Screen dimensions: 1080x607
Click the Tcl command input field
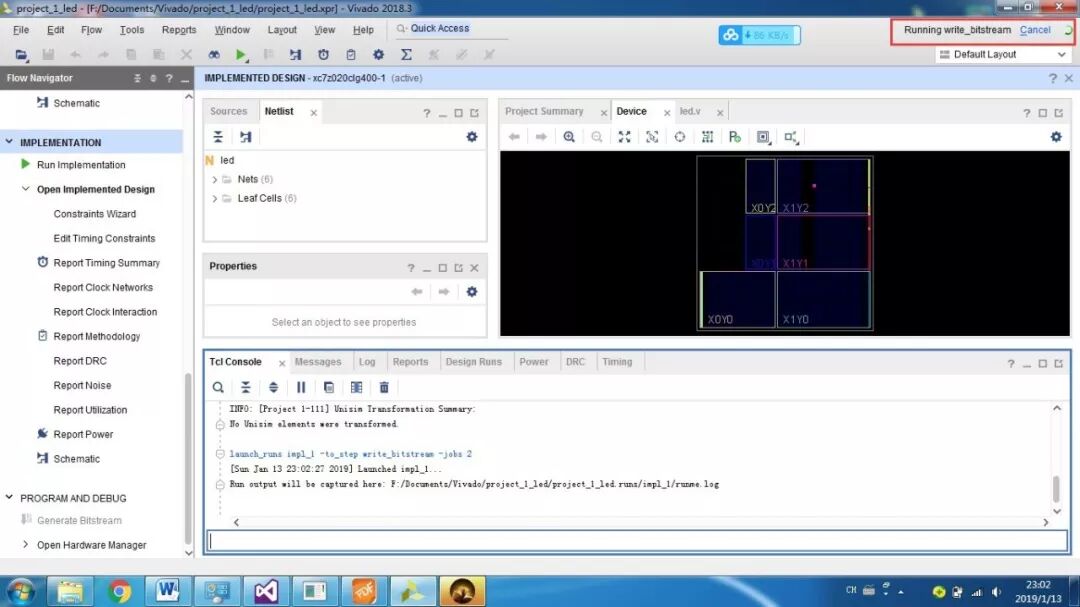point(638,541)
